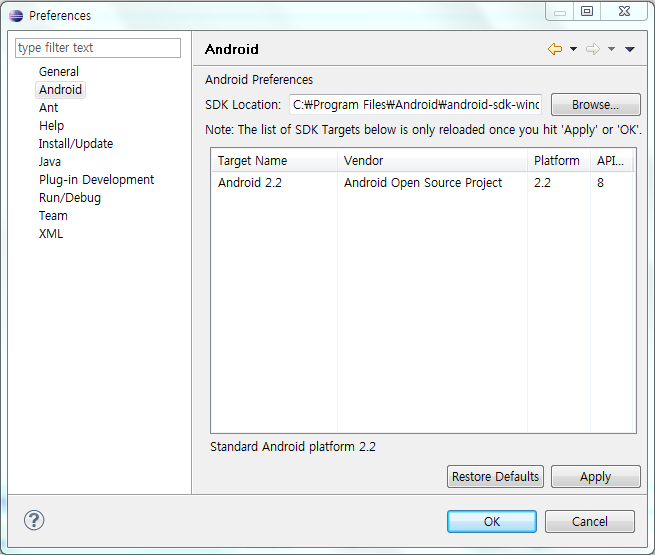Select Run/Debug in the preferences tree
The width and height of the screenshot is (655, 555).
[x=70, y=198]
